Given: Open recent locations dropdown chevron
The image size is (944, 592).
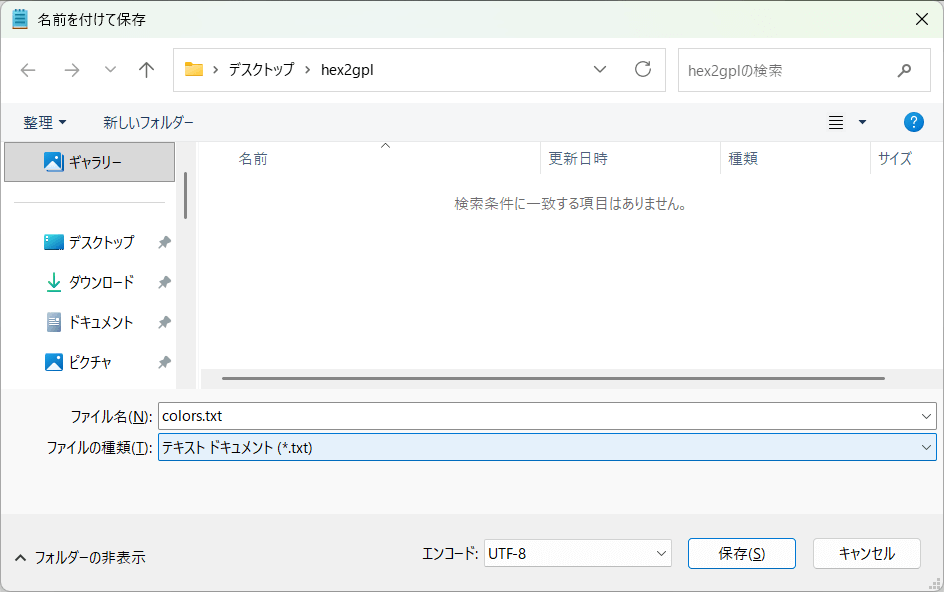Looking at the screenshot, I should tap(110, 70).
